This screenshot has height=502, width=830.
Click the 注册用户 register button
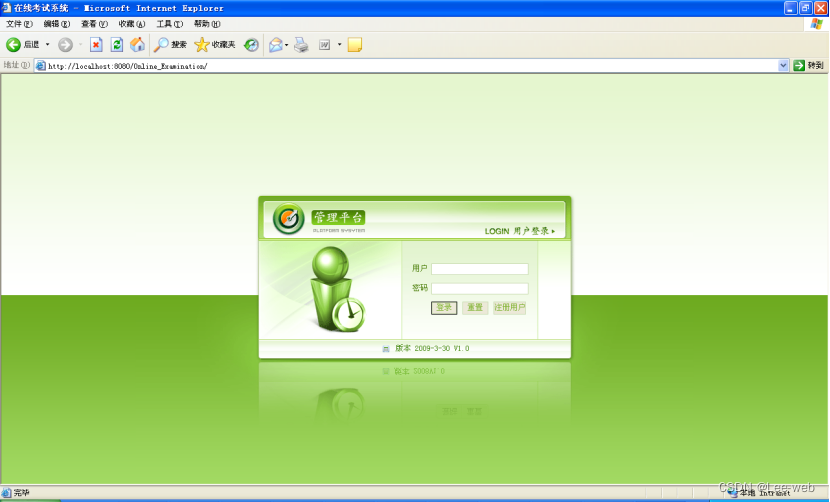(x=509, y=308)
